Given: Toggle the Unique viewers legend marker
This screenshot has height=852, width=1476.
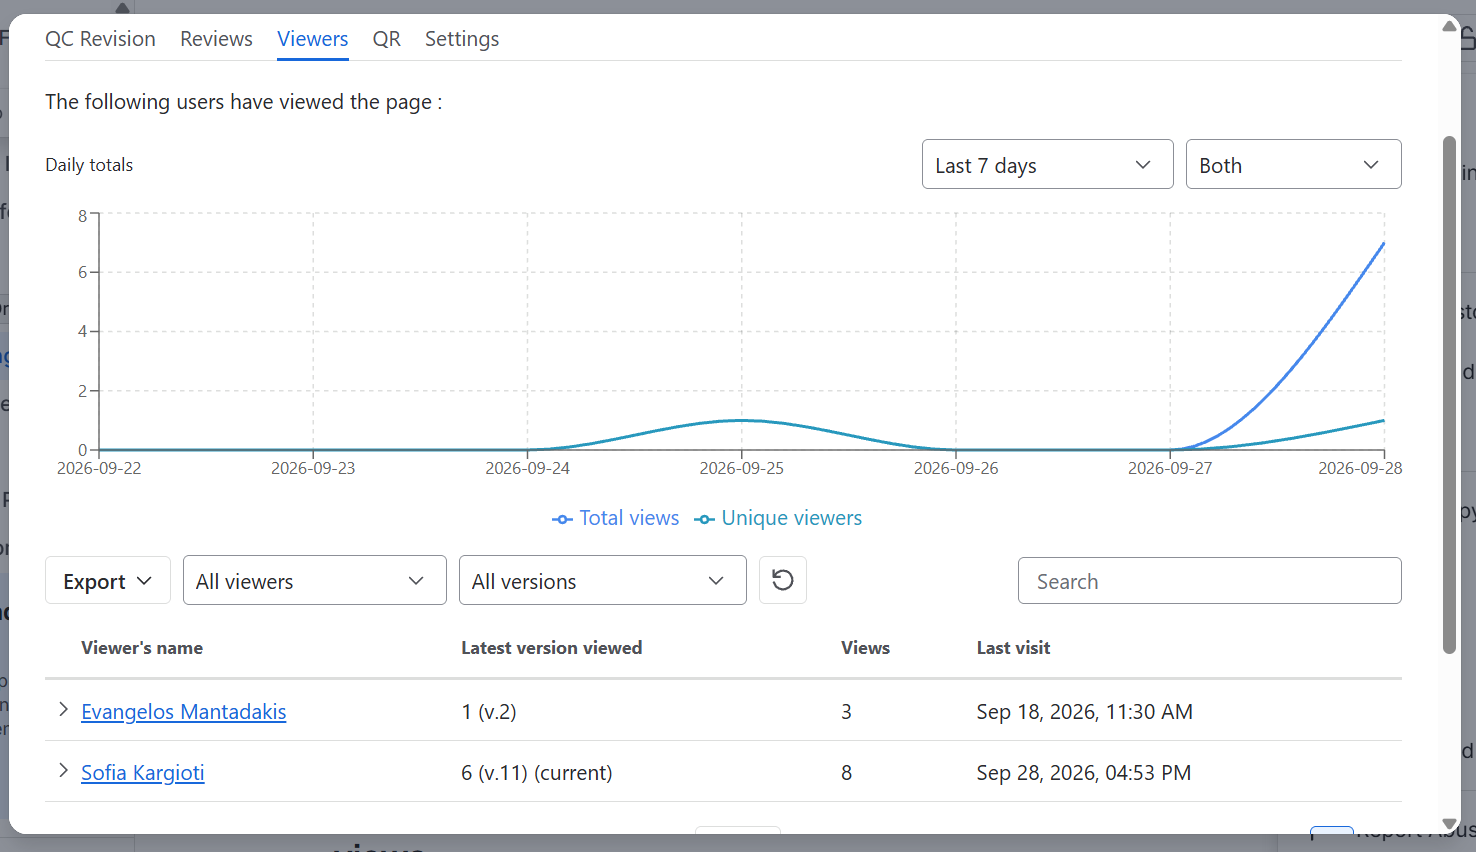Looking at the screenshot, I should [704, 519].
